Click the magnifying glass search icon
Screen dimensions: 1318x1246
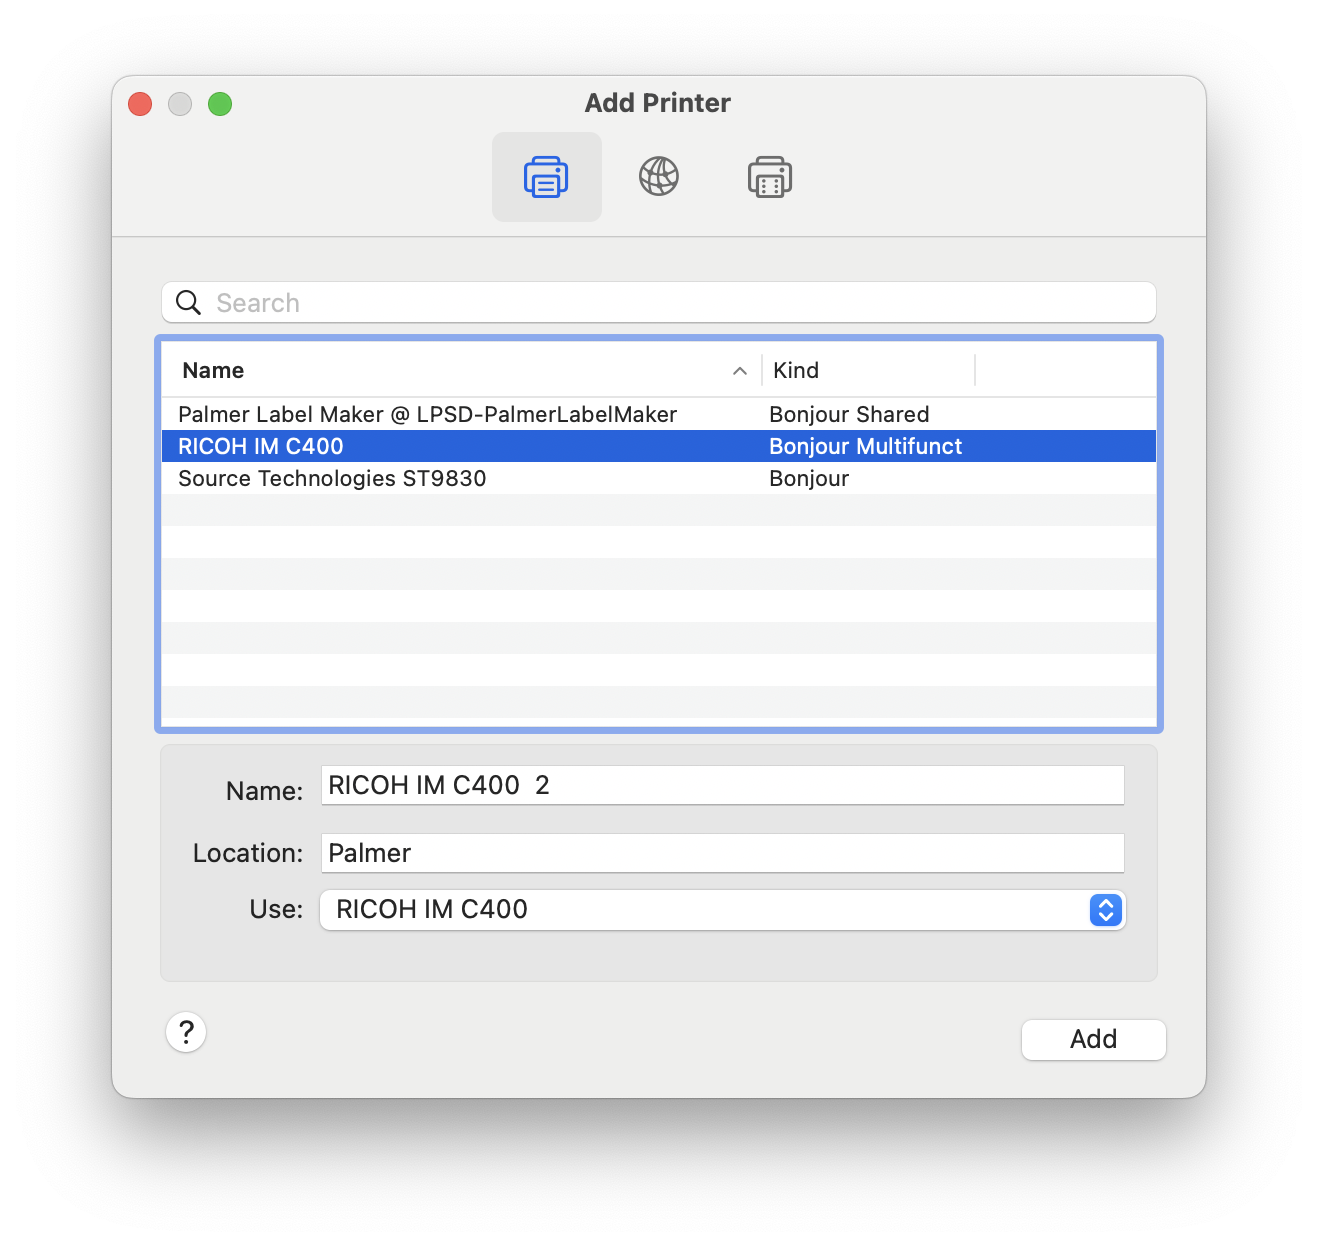click(x=189, y=302)
